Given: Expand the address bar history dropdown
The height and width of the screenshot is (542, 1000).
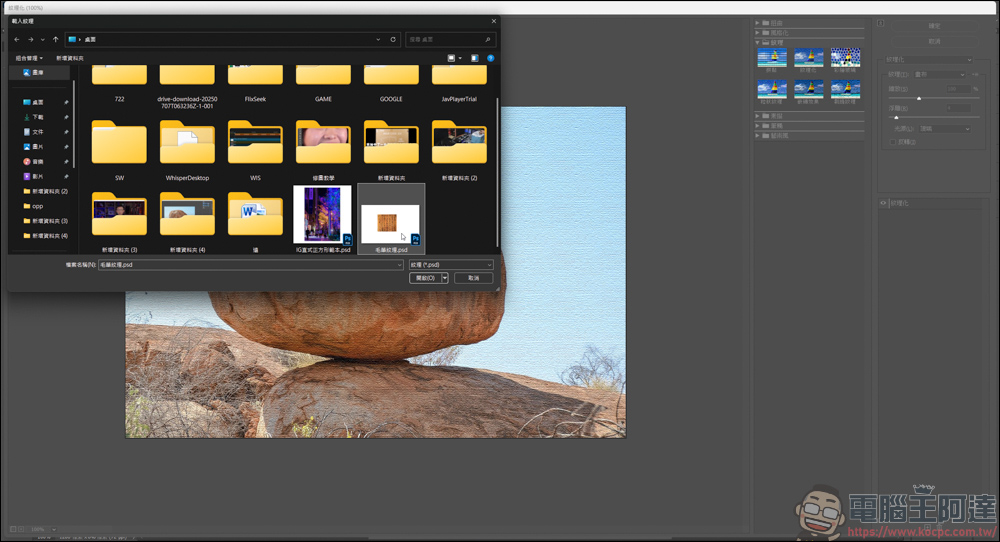Looking at the screenshot, I should [x=378, y=40].
